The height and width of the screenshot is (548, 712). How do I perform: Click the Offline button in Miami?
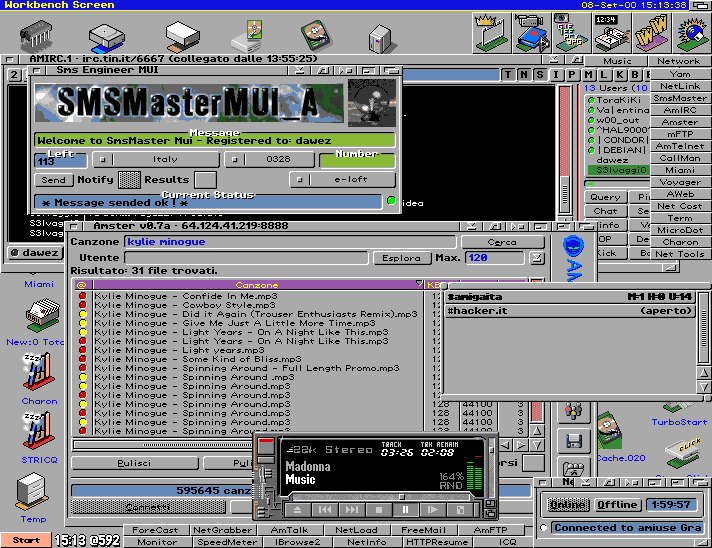coord(617,505)
